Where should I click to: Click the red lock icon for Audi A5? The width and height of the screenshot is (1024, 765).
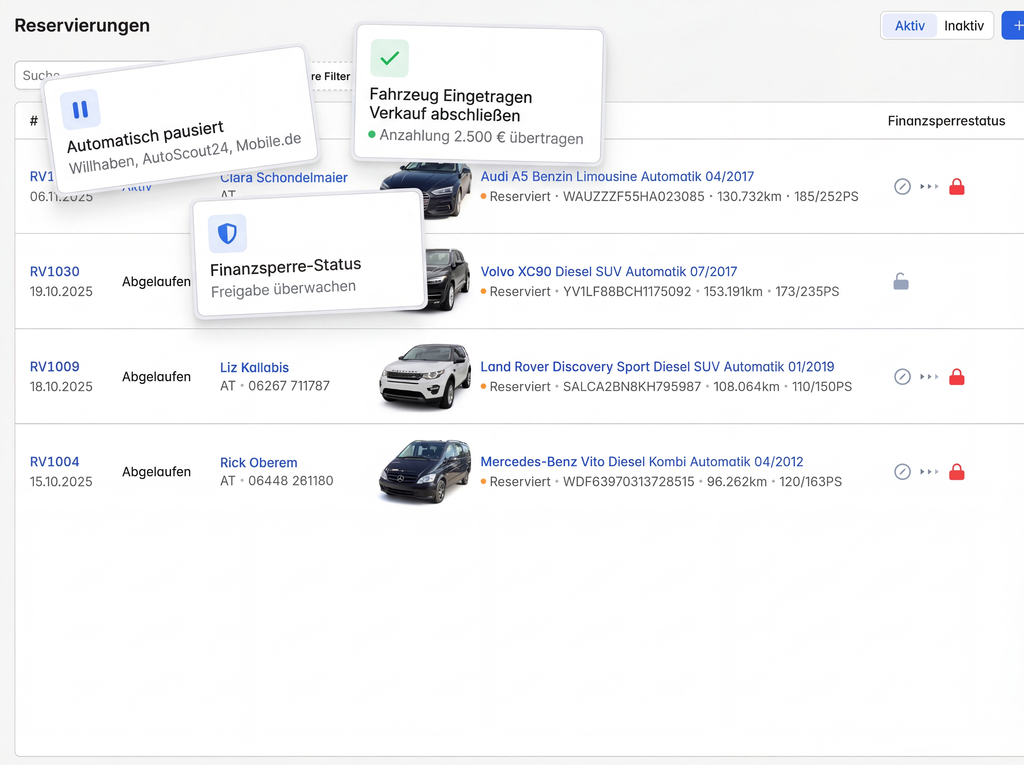point(956,187)
